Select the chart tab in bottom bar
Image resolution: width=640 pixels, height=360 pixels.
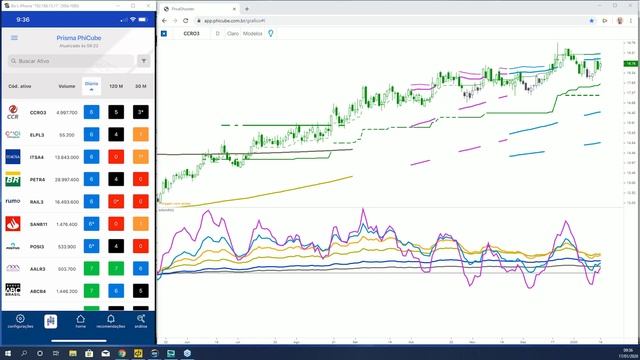[51, 321]
